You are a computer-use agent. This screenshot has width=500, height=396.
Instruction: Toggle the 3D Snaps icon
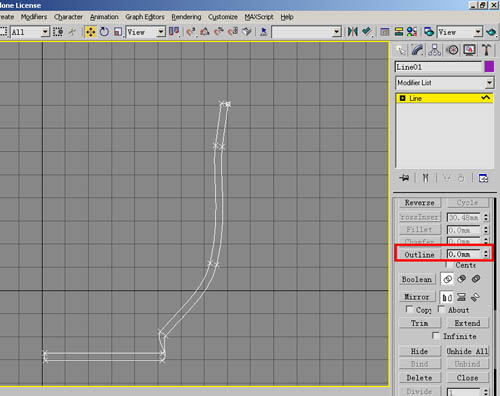[x=191, y=32]
